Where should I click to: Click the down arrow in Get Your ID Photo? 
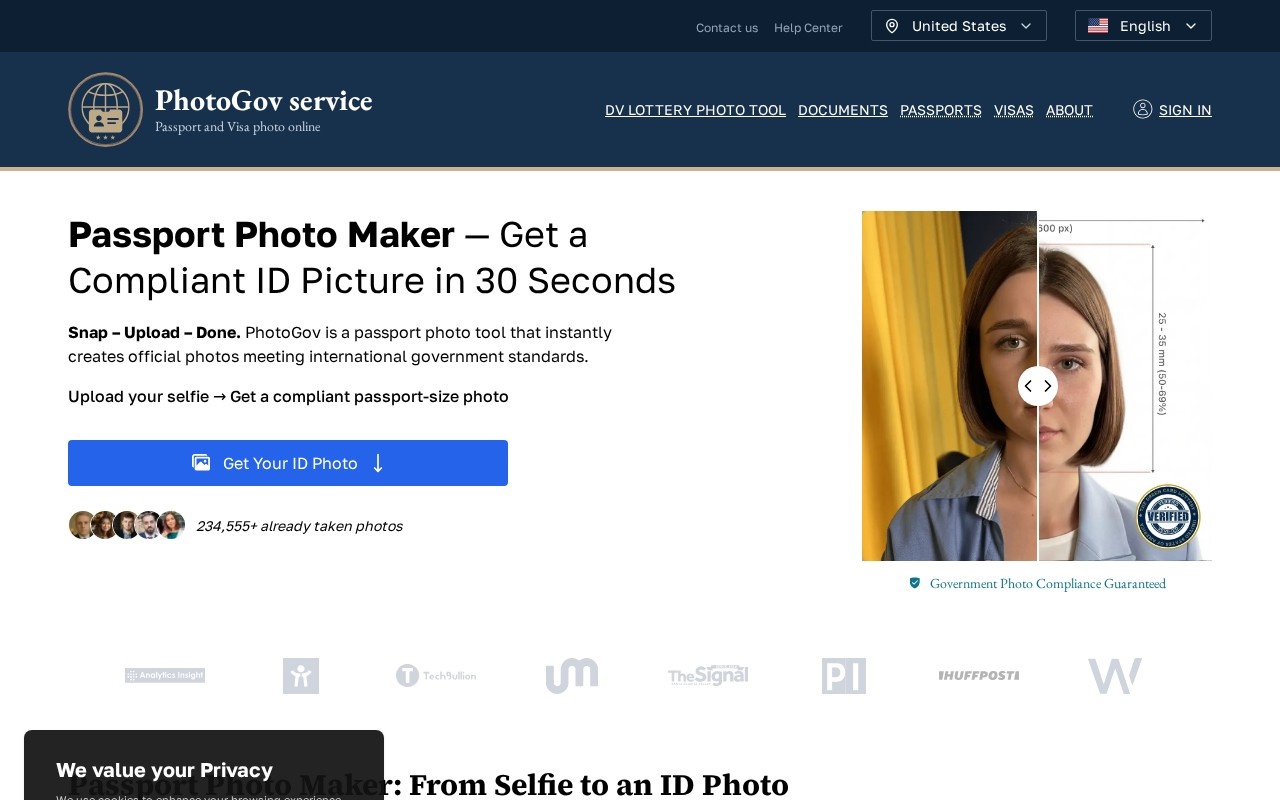pos(378,463)
